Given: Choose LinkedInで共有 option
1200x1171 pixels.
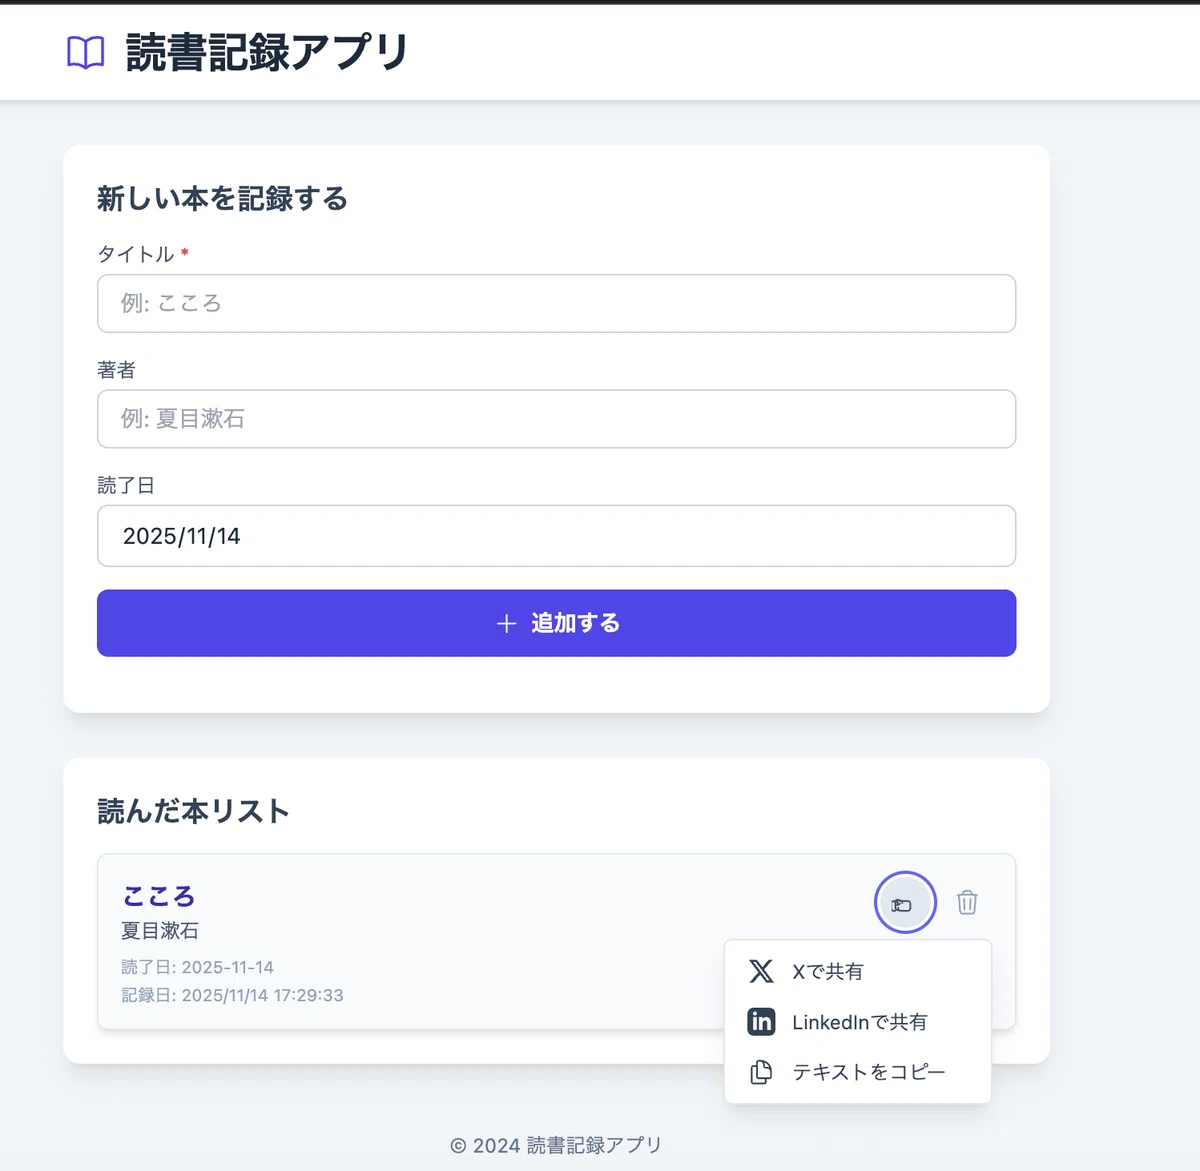Looking at the screenshot, I should [x=858, y=1022].
